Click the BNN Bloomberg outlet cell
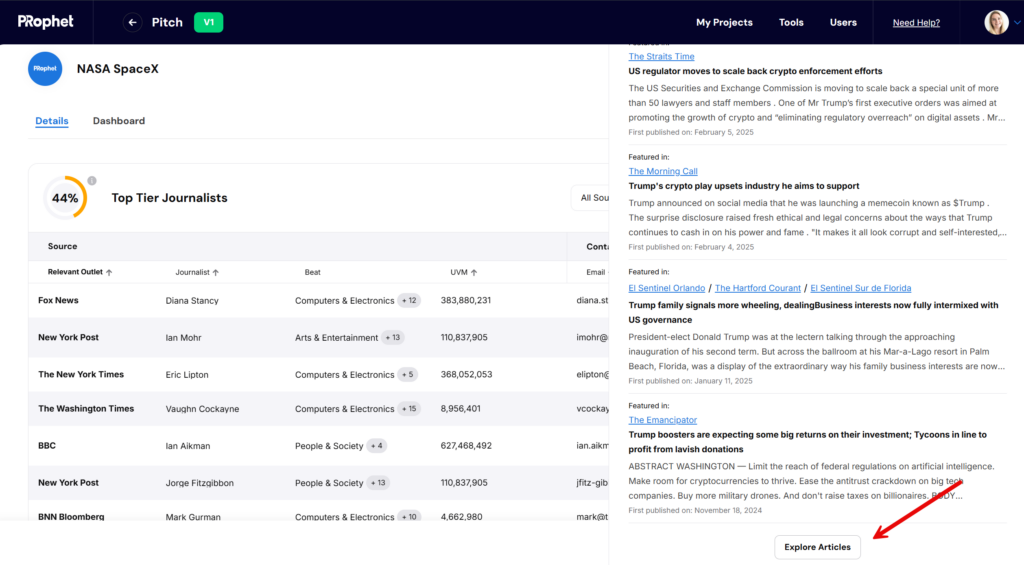This screenshot has width=1024, height=565. click(x=71, y=516)
